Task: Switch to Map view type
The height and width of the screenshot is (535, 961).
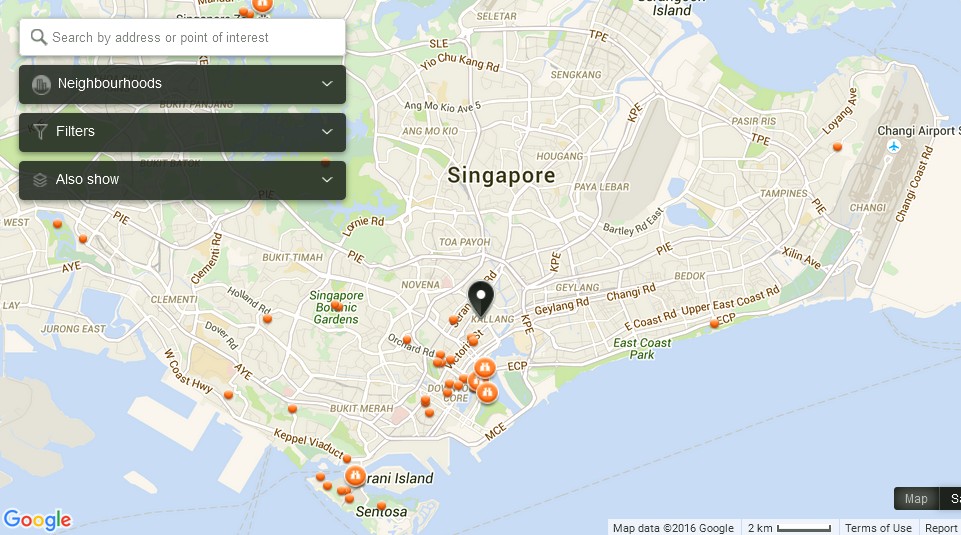Action: click(x=916, y=499)
